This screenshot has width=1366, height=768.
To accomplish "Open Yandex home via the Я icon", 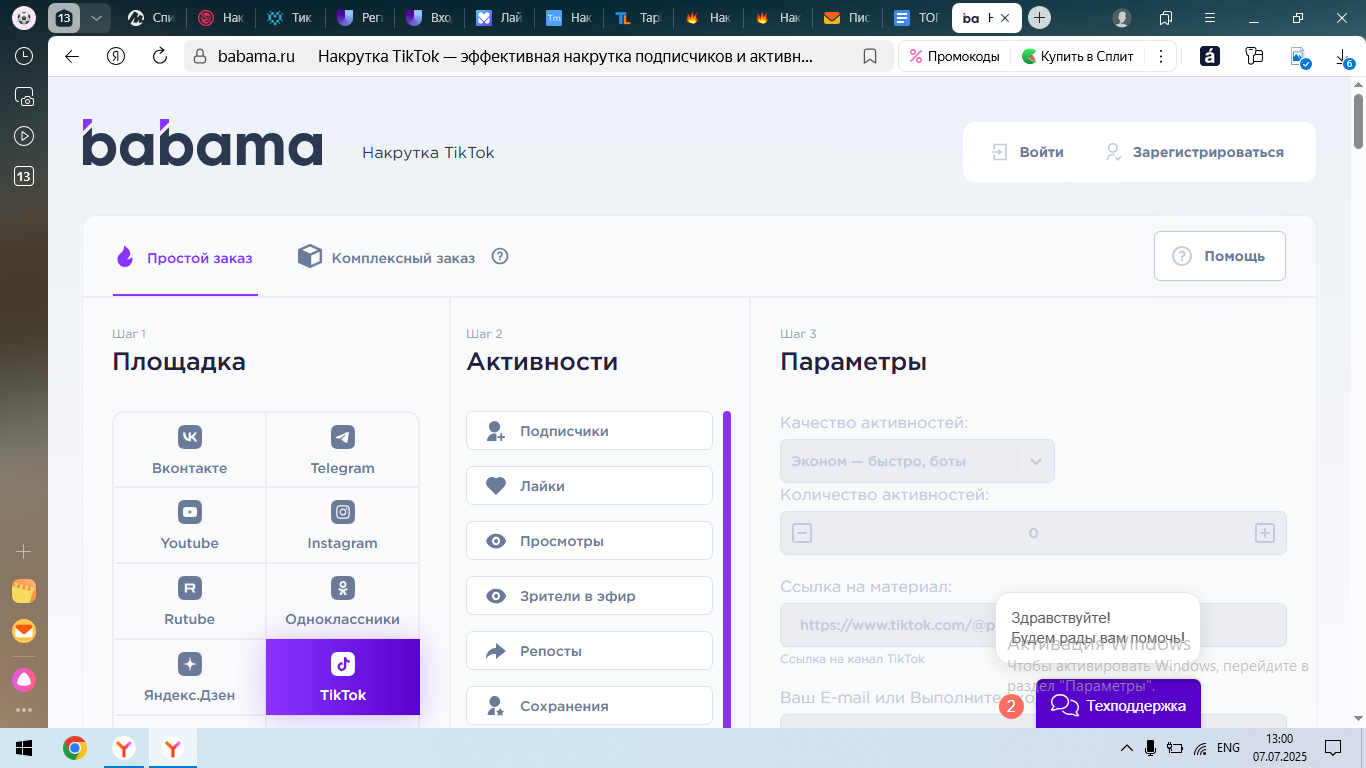I will coord(116,56).
